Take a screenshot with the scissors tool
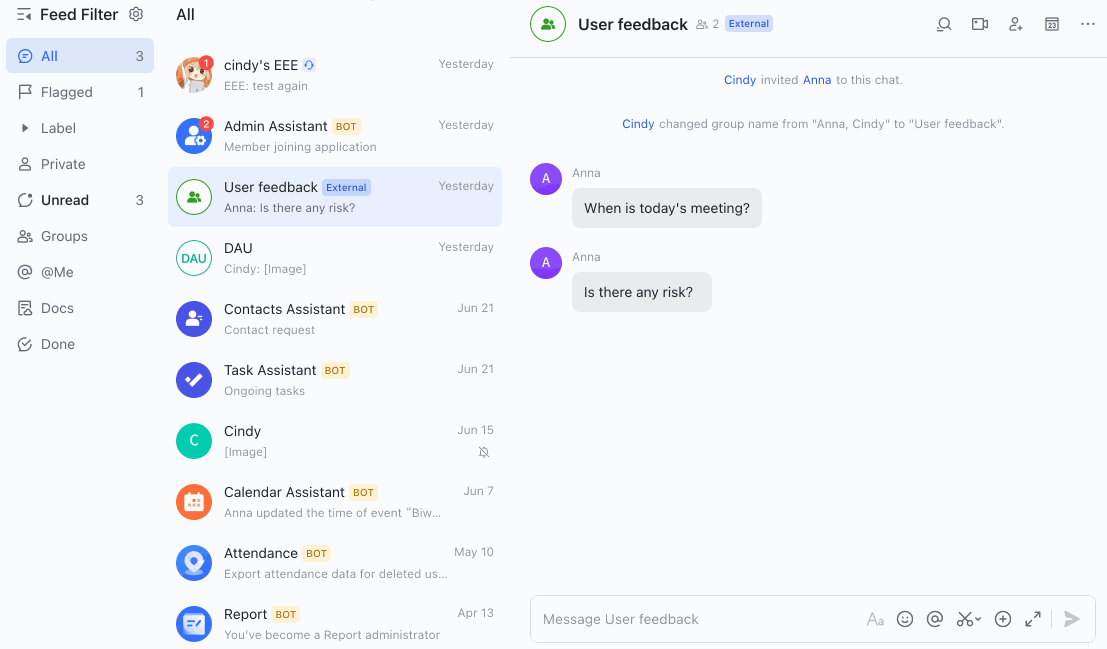 tap(964, 619)
